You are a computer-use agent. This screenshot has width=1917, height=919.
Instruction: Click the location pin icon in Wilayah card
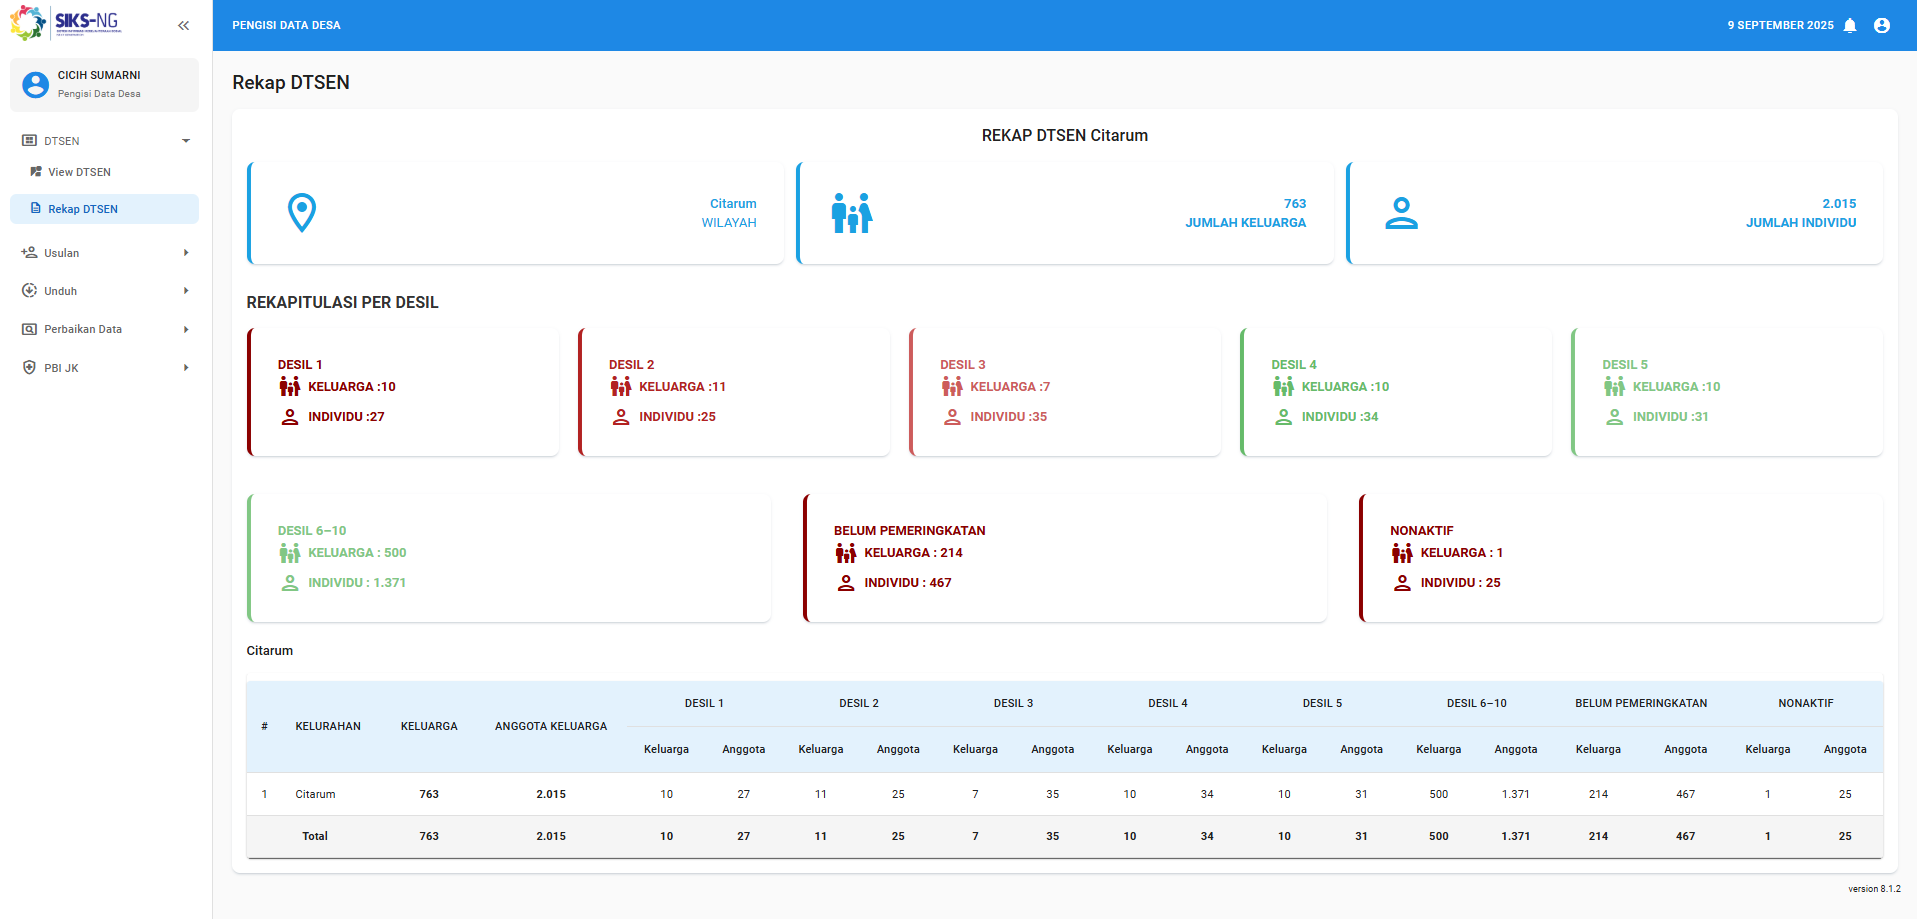pos(302,213)
